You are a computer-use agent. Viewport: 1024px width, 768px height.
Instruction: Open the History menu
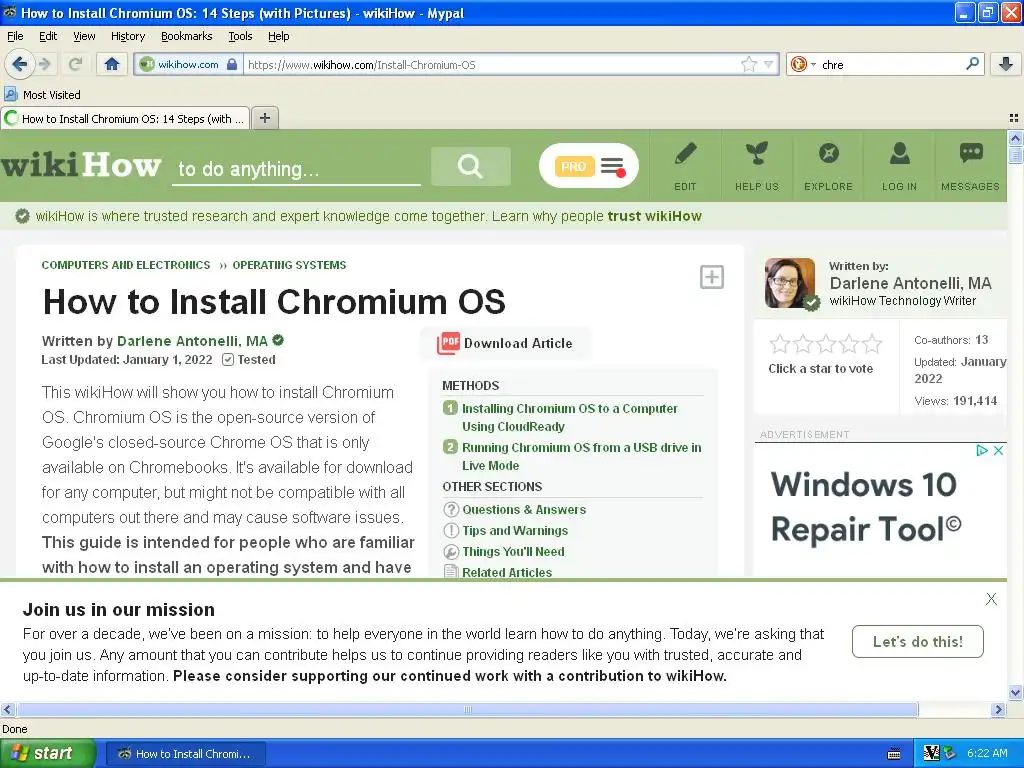click(128, 36)
